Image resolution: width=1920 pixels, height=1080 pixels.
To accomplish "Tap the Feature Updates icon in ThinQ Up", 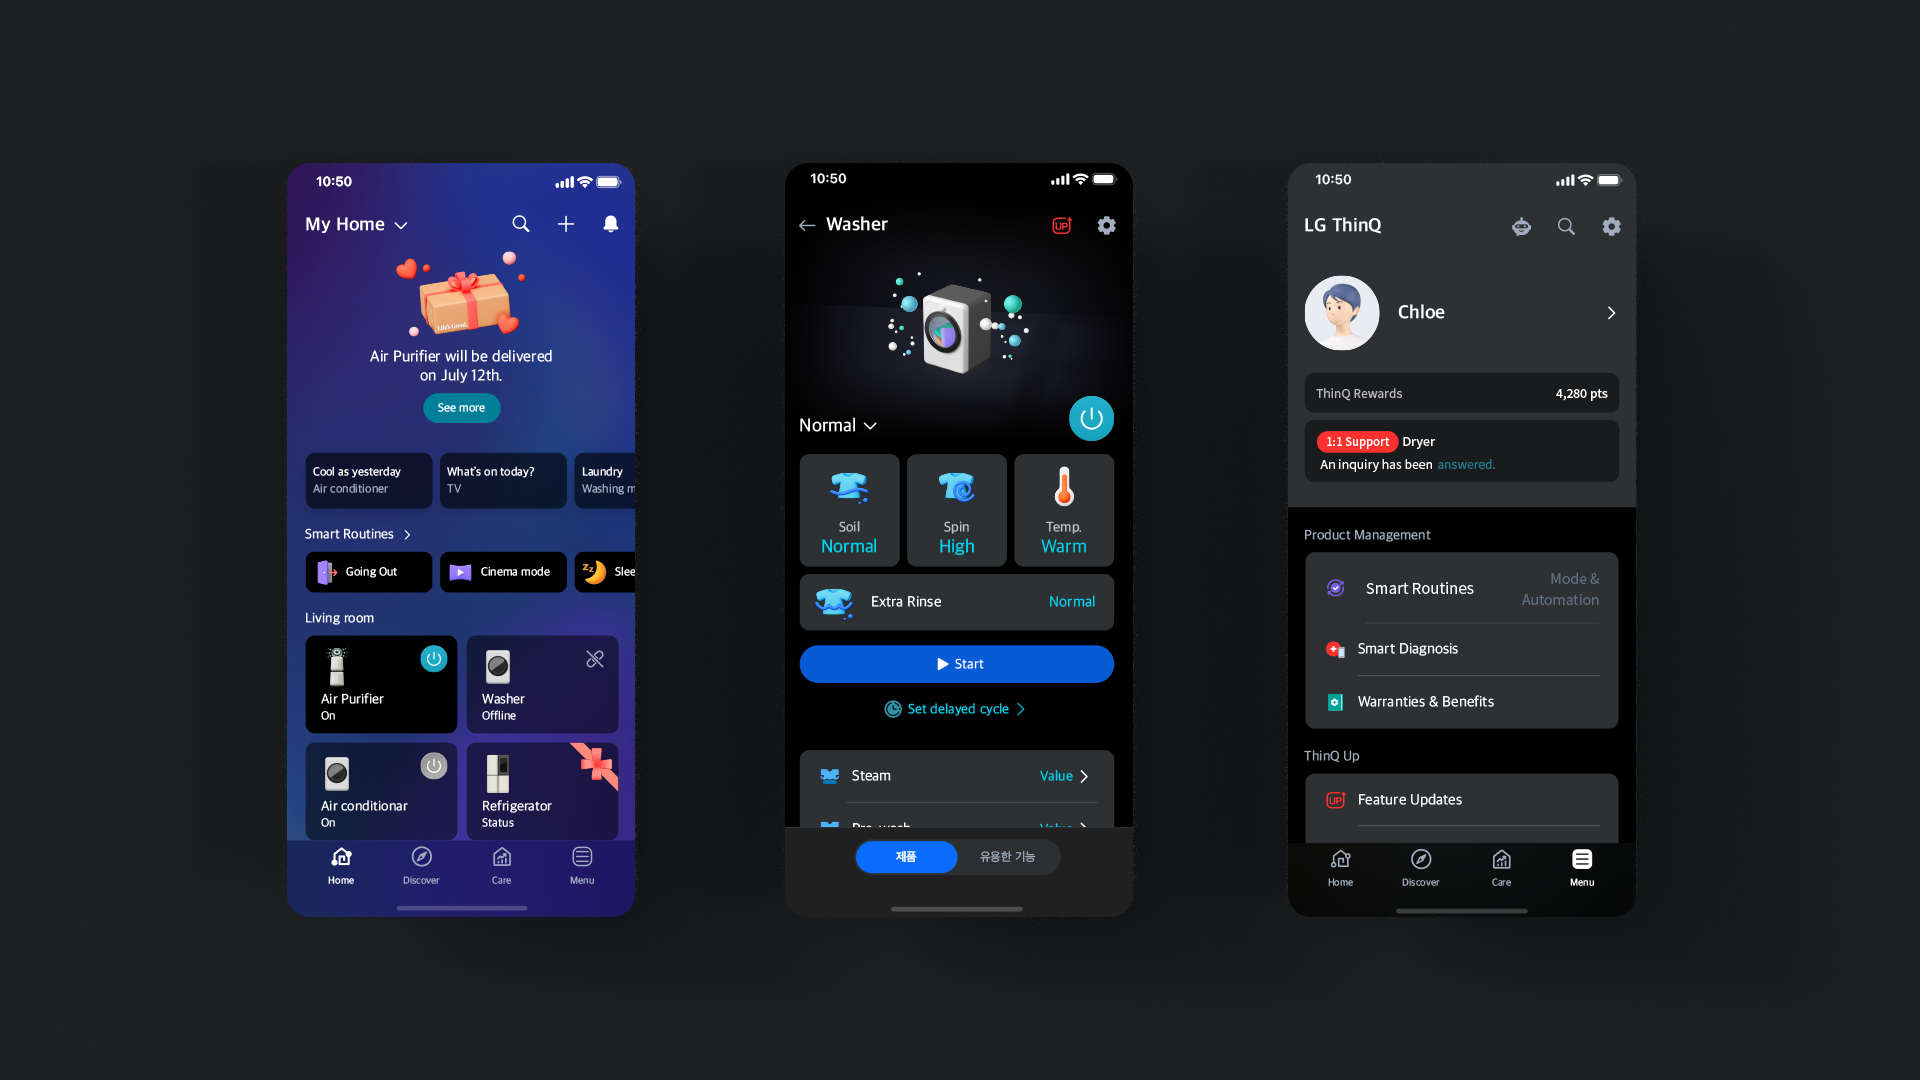I will point(1336,798).
